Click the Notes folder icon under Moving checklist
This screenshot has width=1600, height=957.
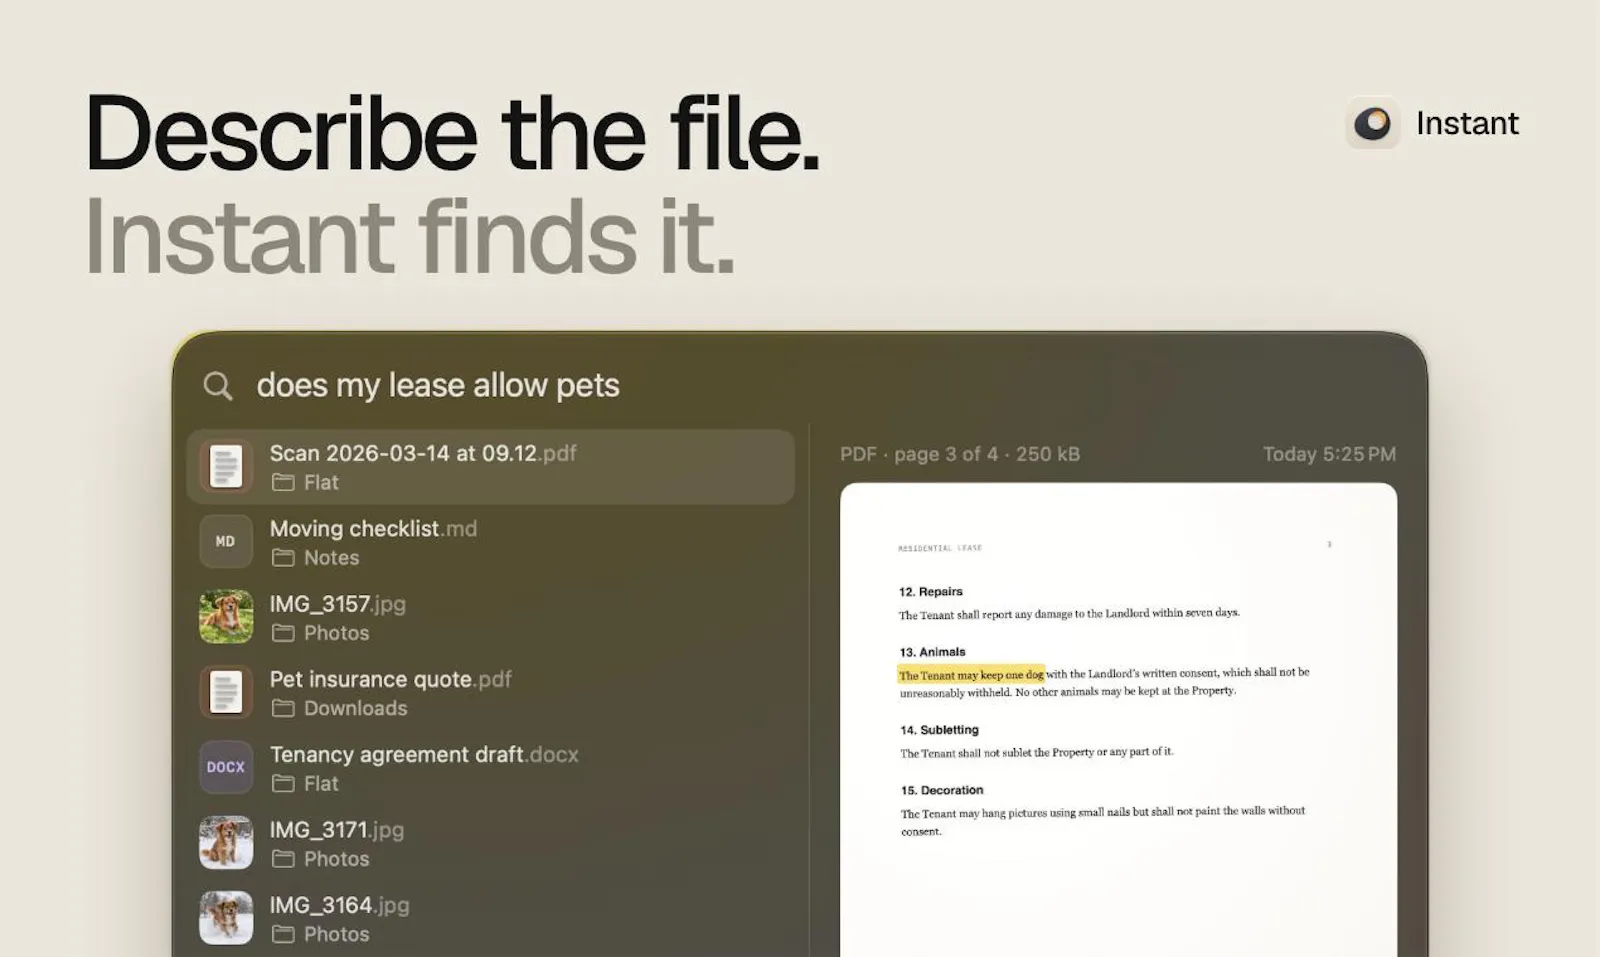[x=283, y=558]
